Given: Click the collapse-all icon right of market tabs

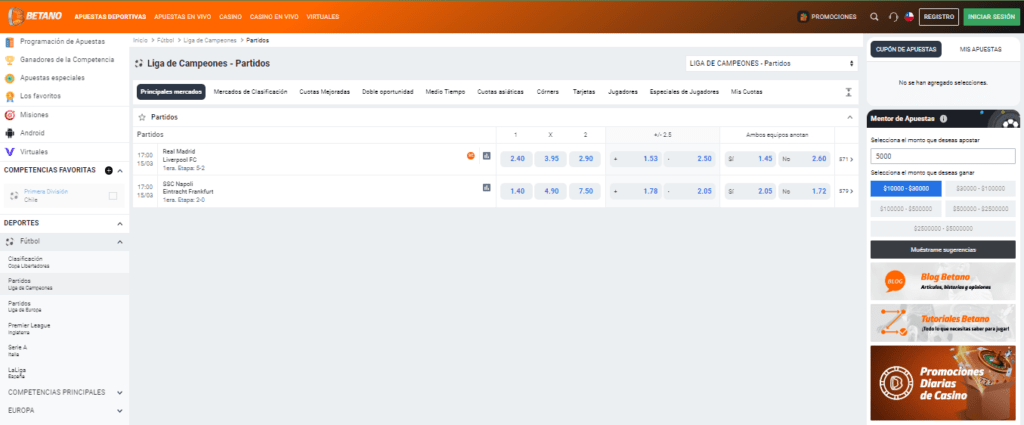Looking at the screenshot, I should (x=849, y=92).
